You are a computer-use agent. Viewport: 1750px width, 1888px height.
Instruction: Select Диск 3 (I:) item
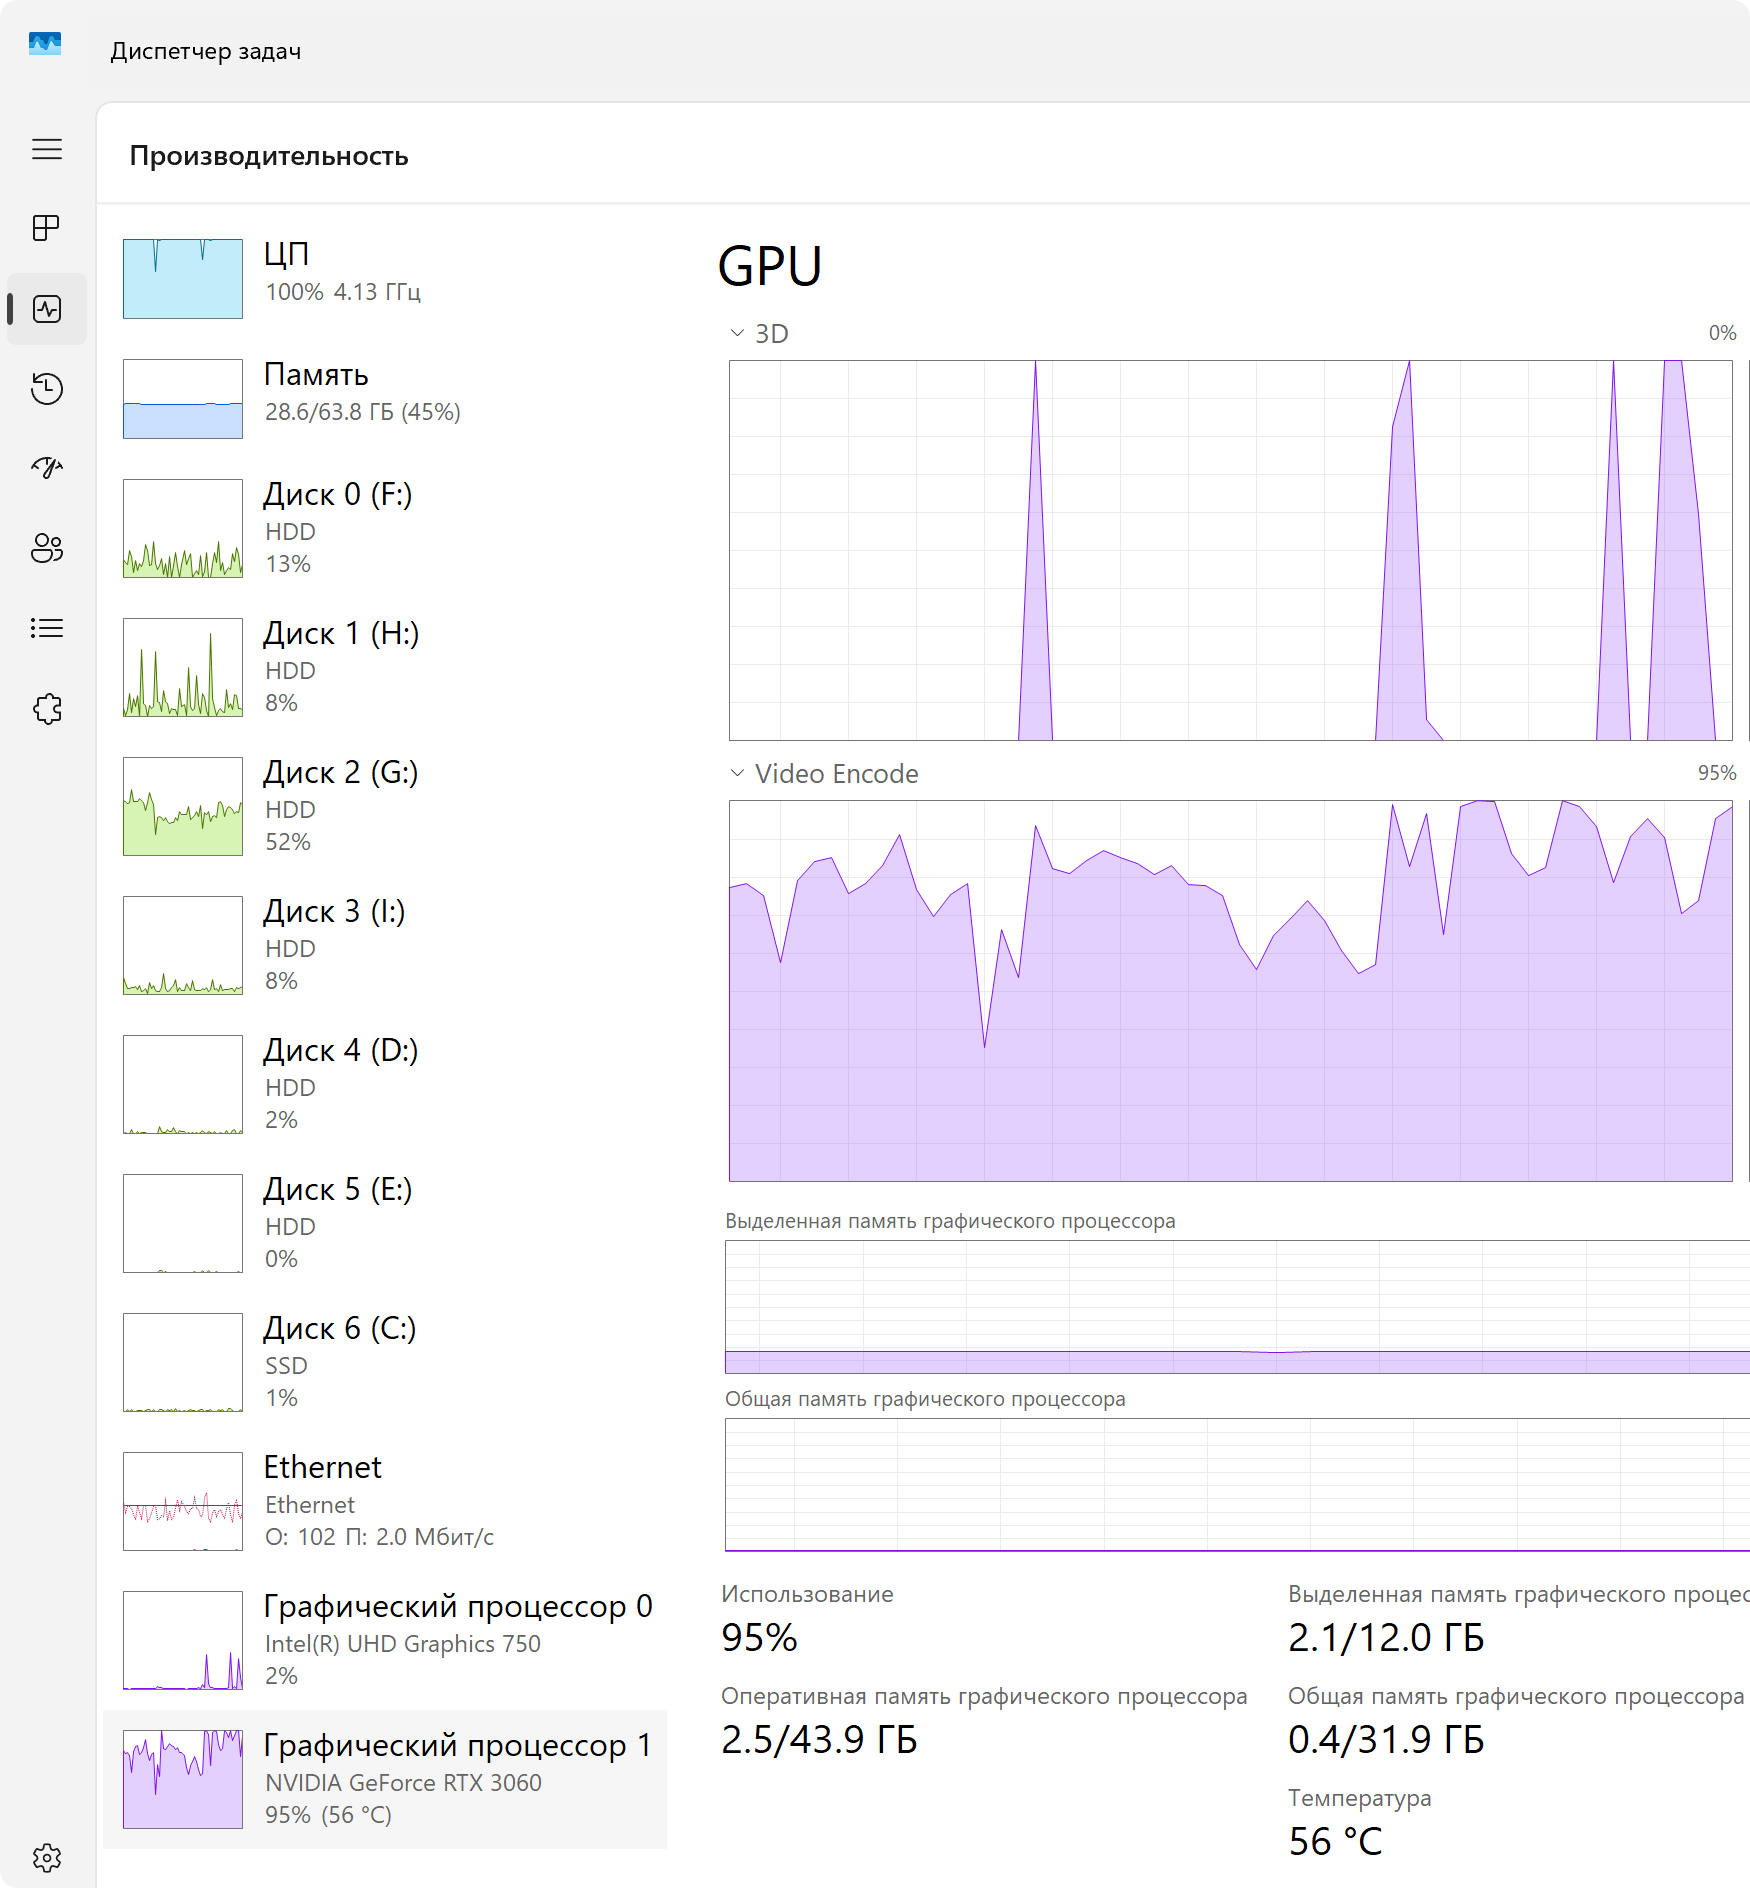point(385,945)
